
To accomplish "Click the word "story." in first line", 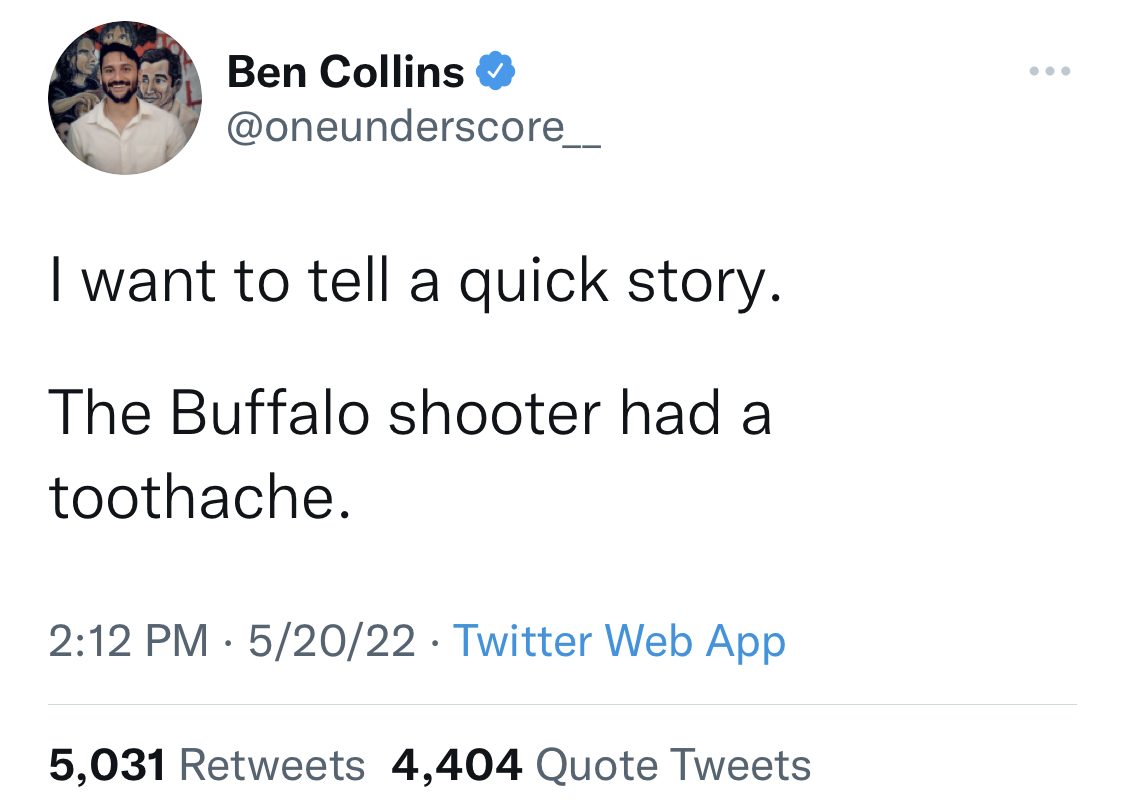I will 703,283.
